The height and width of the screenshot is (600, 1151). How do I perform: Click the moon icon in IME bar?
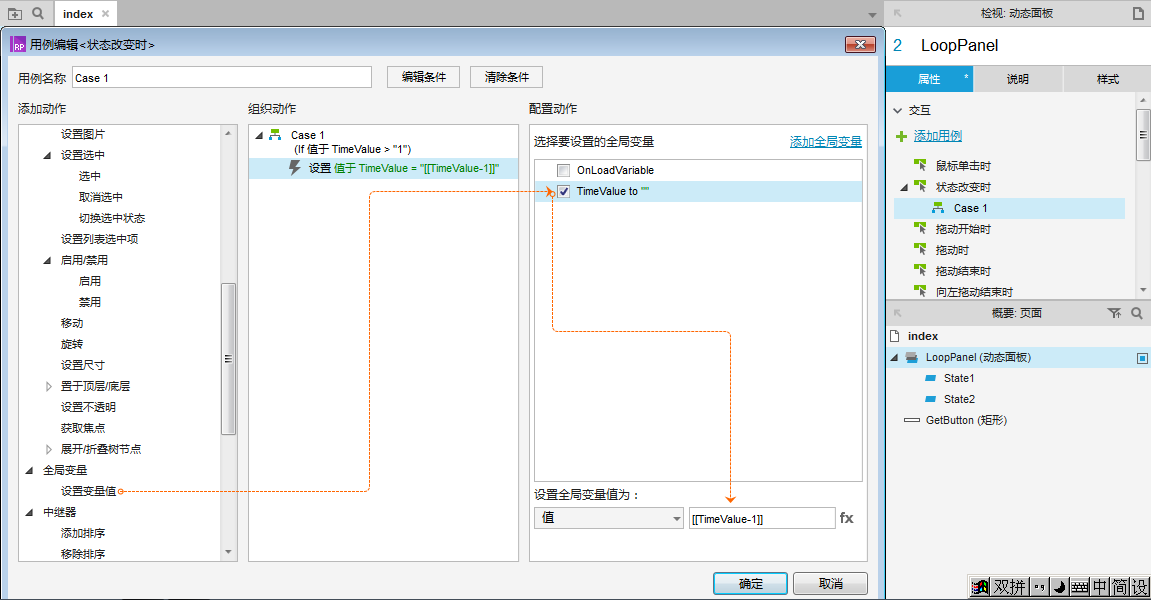click(1059, 587)
